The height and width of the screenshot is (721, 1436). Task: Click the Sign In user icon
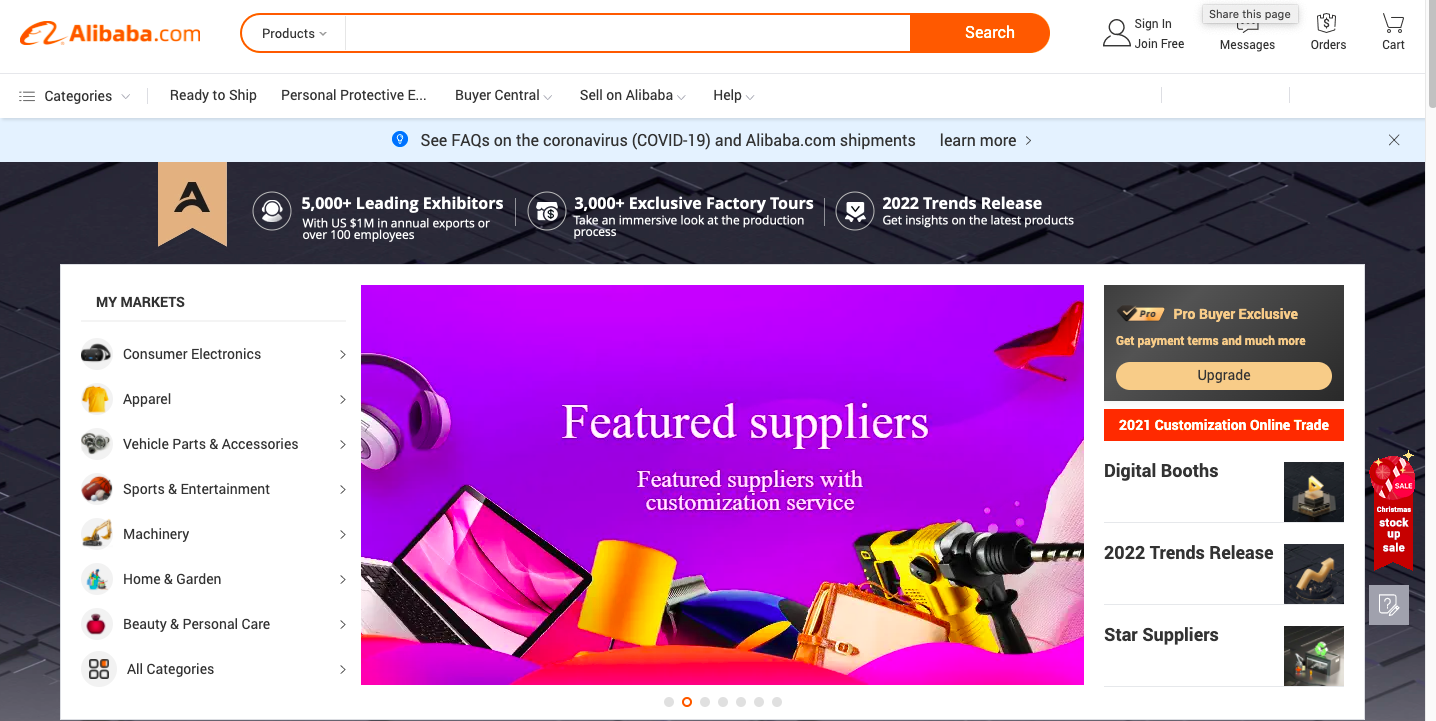click(x=1116, y=33)
